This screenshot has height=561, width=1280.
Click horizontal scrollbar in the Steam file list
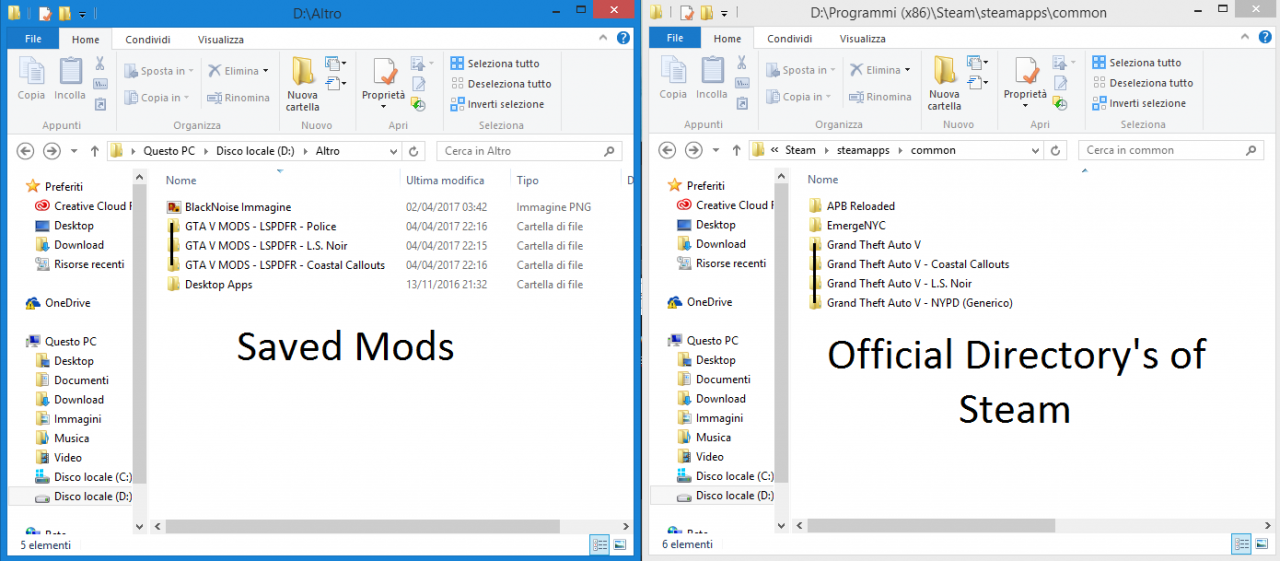click(x=930, y=525)
